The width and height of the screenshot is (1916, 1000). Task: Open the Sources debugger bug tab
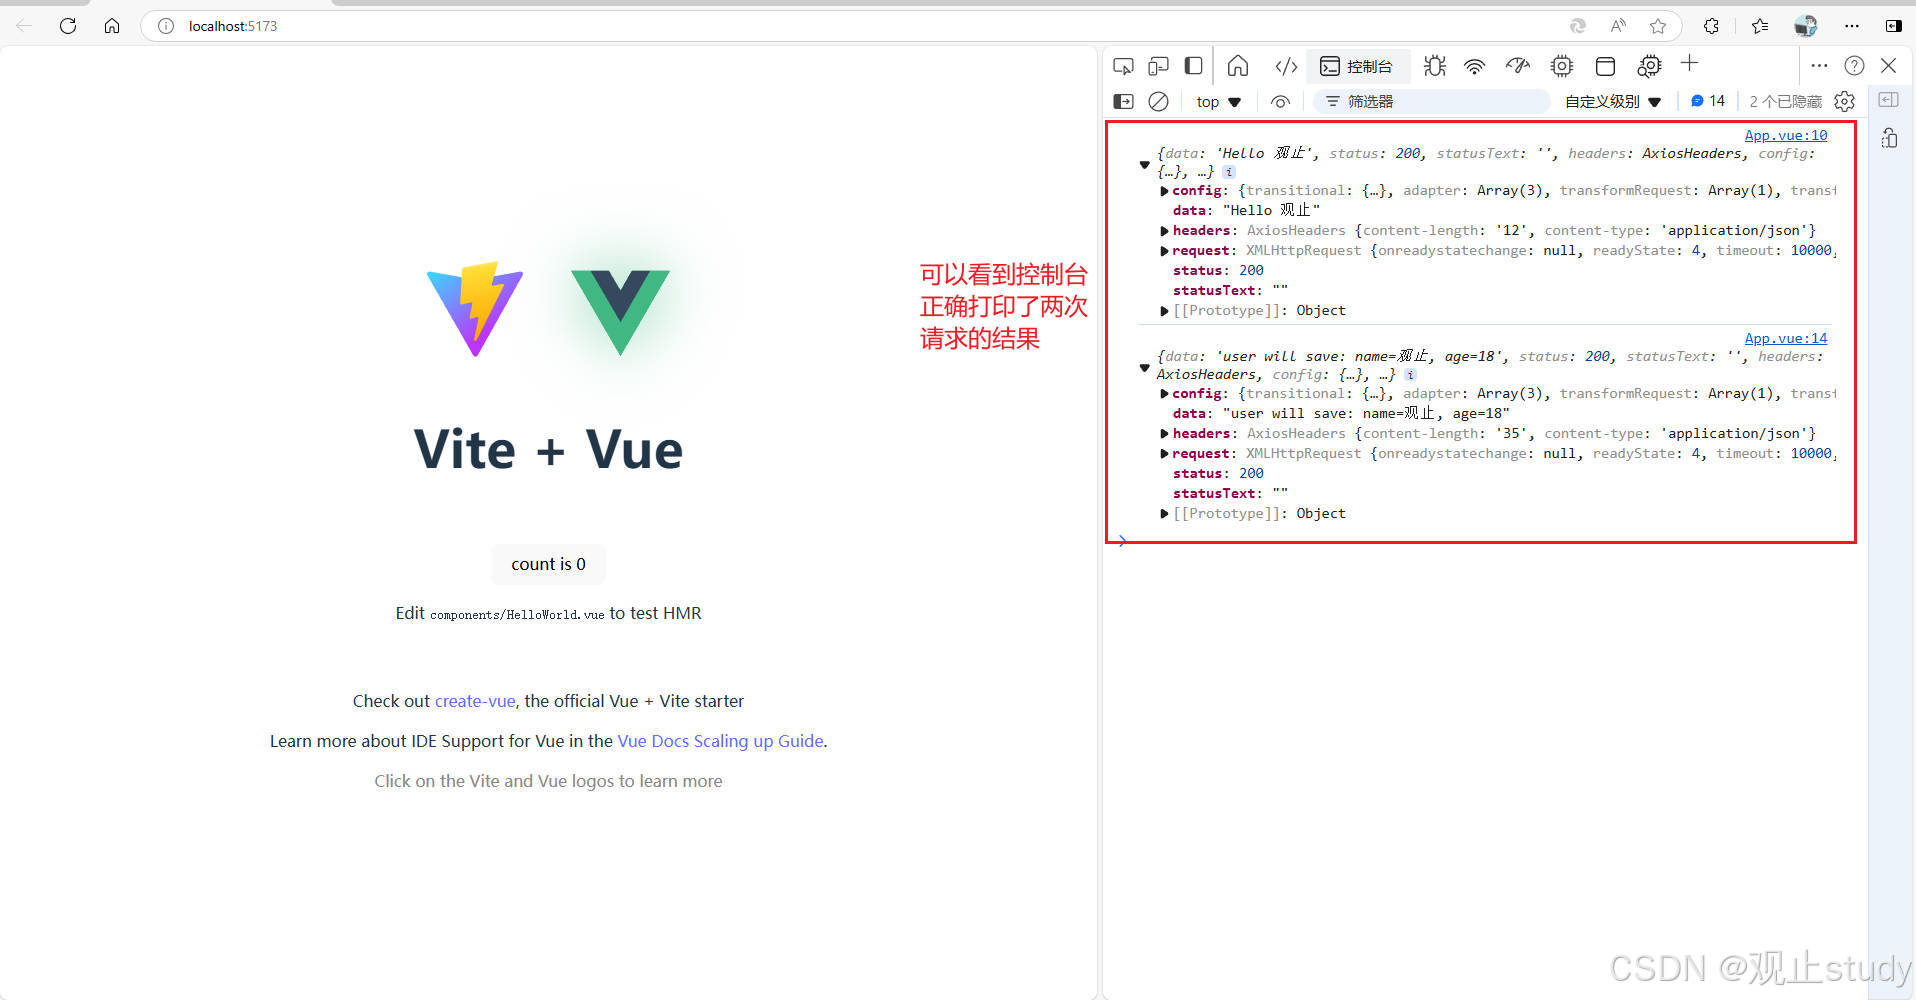1435,66
